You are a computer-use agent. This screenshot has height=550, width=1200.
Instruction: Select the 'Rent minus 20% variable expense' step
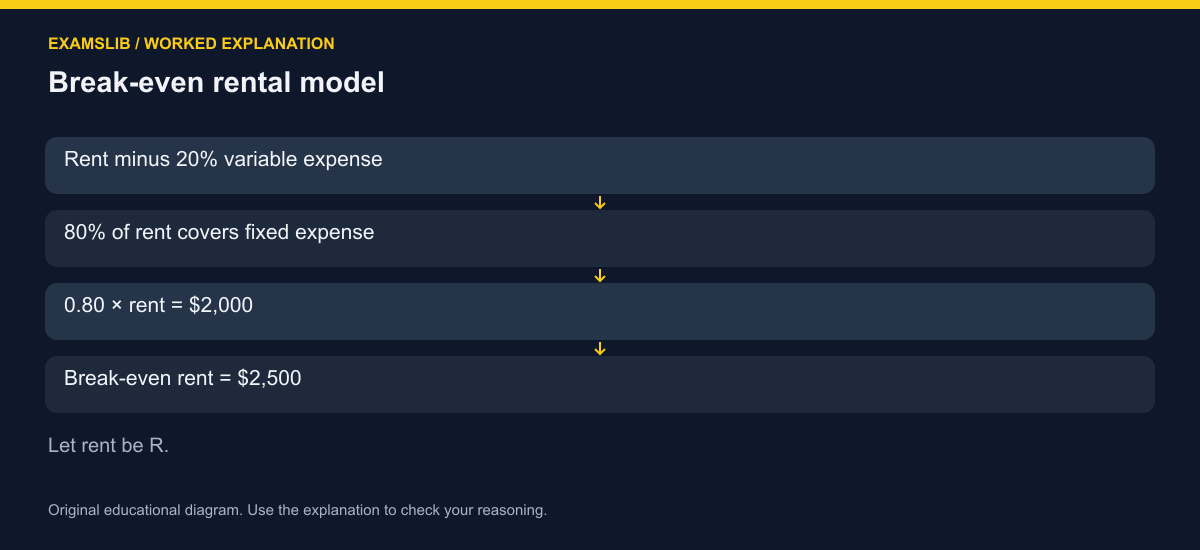[x=600, y=165]
